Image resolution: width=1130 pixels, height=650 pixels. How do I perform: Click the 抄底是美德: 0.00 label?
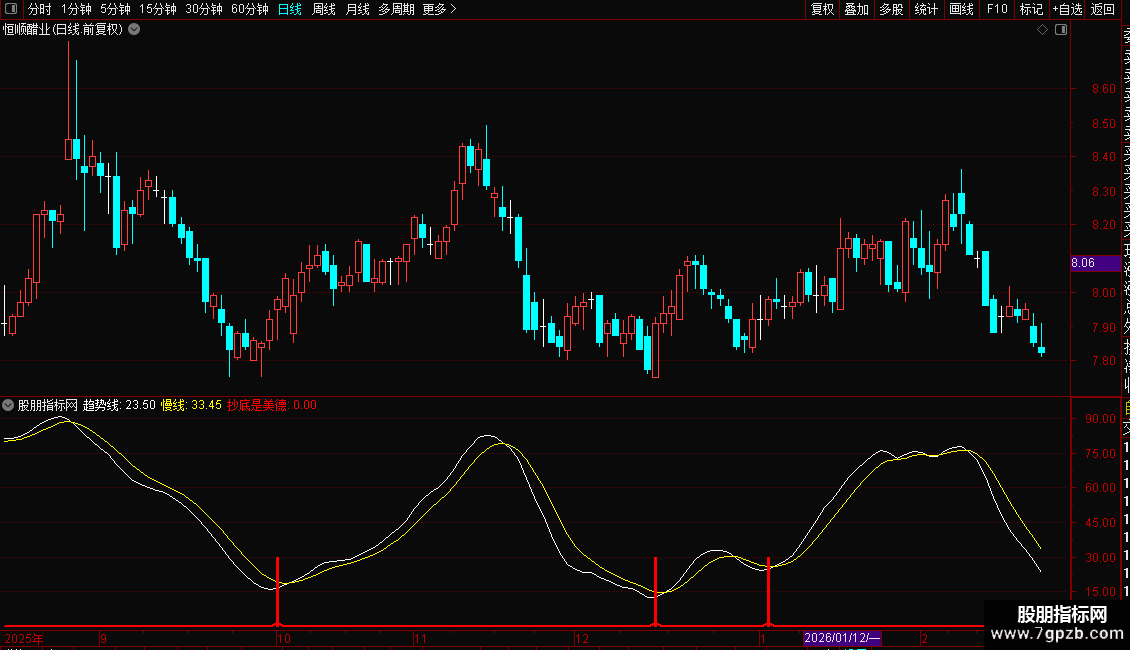[272, 405]
